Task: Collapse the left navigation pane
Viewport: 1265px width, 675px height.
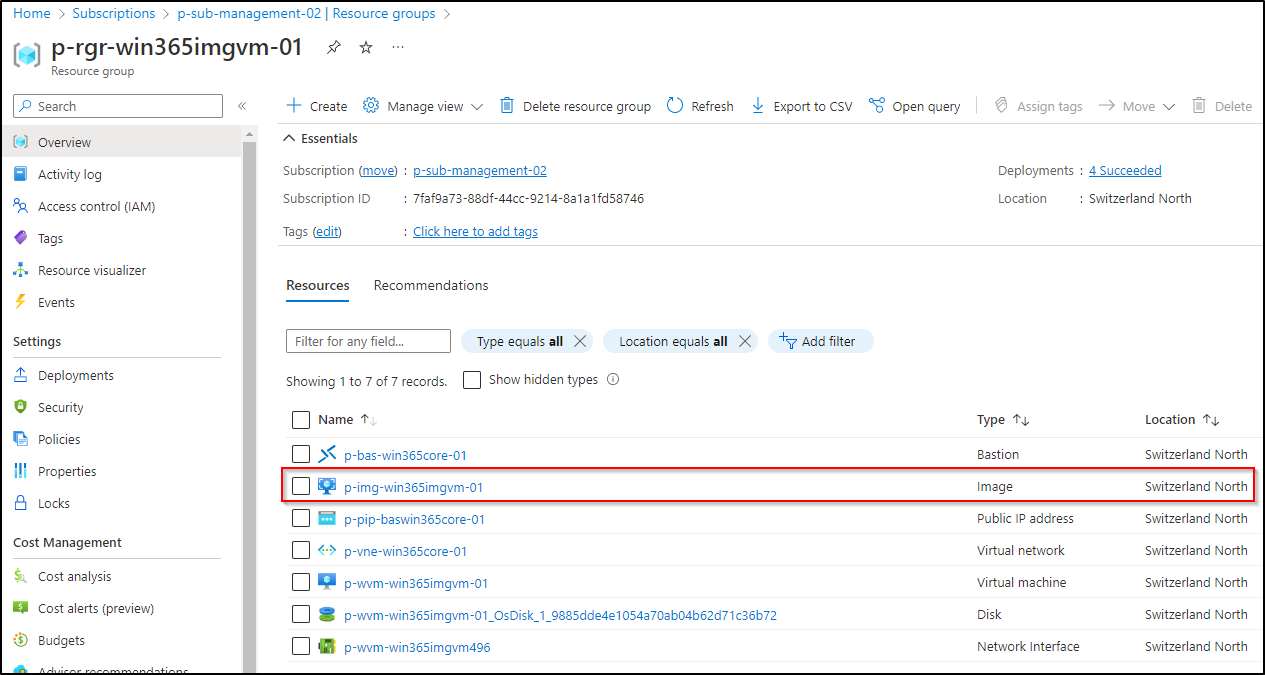Action: (242, 106)
